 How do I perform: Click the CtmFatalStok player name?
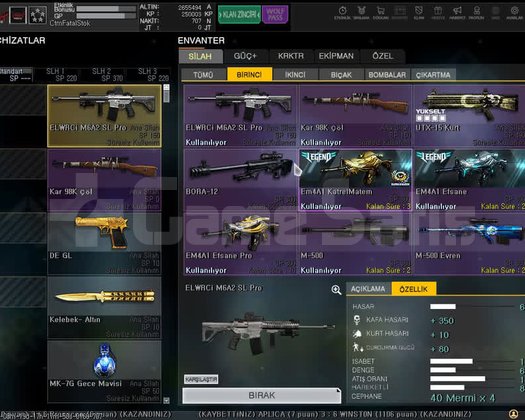point(70,23)
